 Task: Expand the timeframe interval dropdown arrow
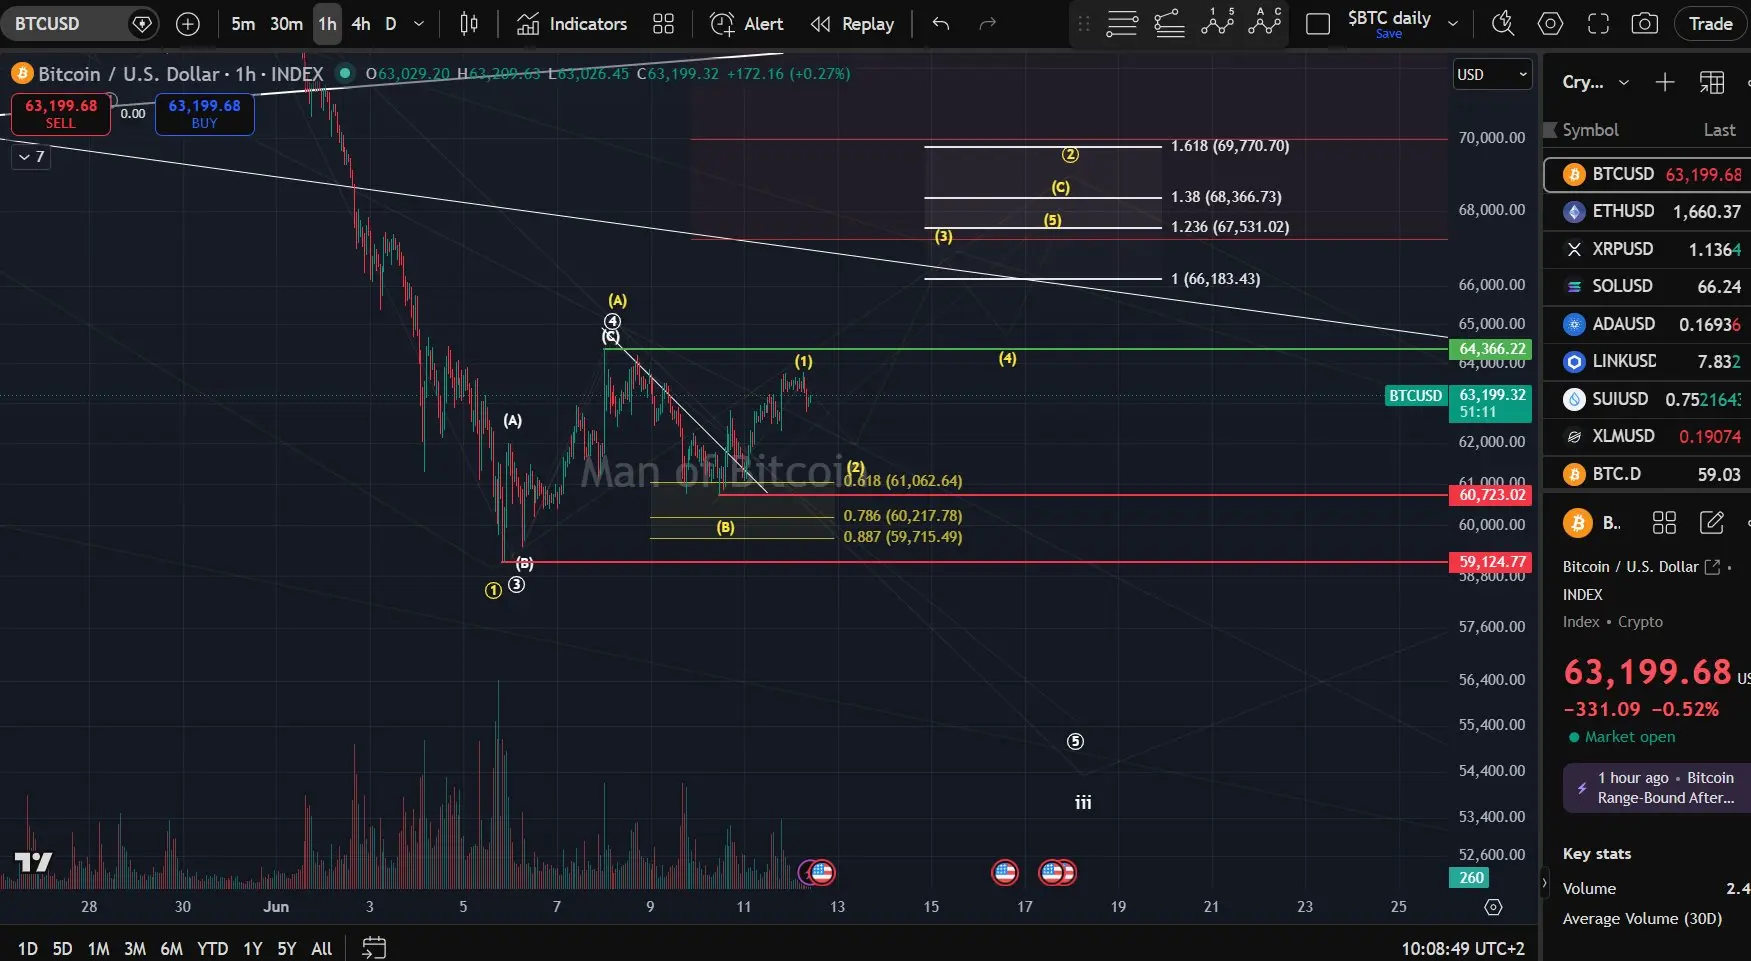(x=419, y=24)
